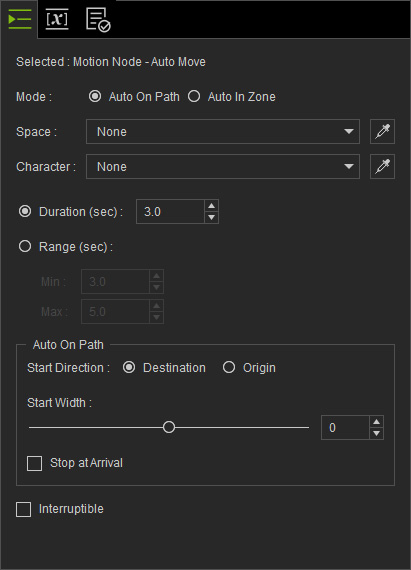
Task: Increase Start Width with the up arrow
Action: pyautogui.click(x=376, y=422)
